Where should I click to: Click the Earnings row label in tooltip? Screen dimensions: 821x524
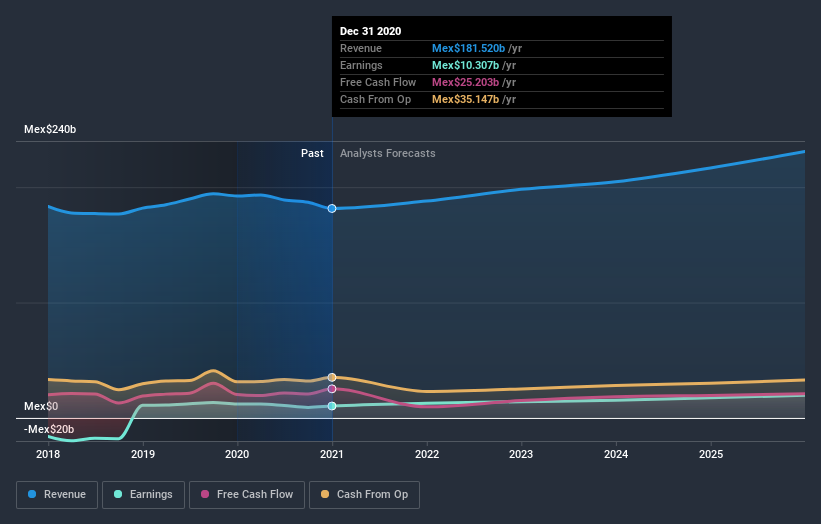click(361, 65)
